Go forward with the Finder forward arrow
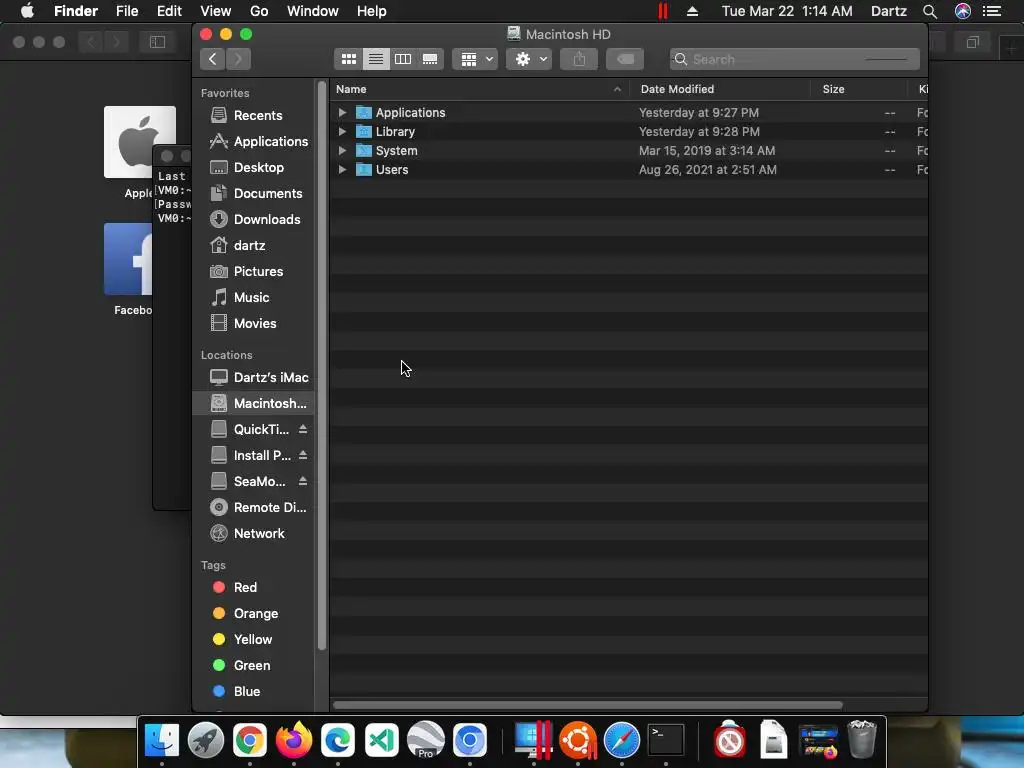The height and width of the screenshot is (768, 1024). (238, 59)
